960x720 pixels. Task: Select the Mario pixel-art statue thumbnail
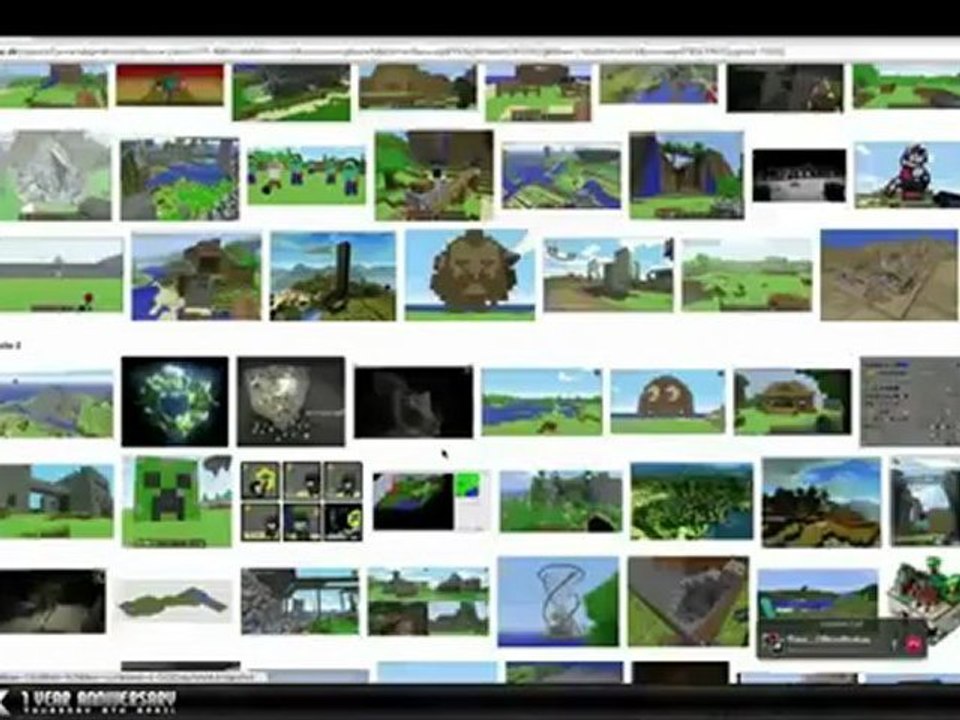(907, 175)
